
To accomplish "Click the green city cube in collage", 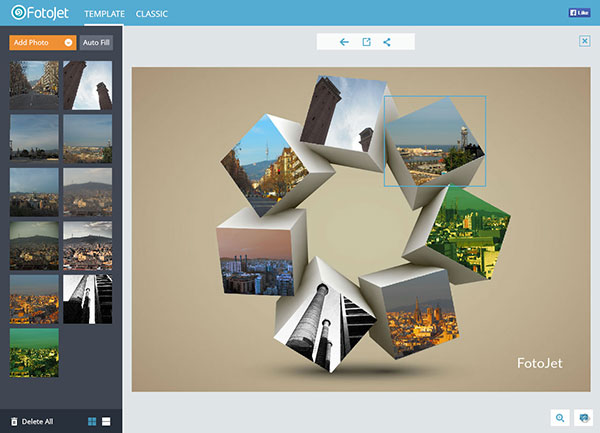I will 467,231.
